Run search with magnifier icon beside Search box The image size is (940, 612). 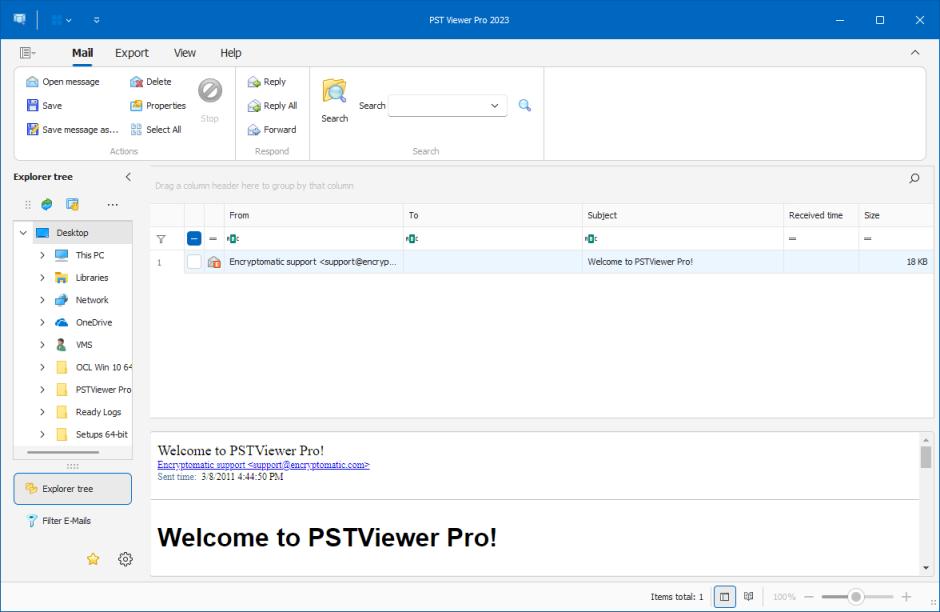tap(525, 105)
